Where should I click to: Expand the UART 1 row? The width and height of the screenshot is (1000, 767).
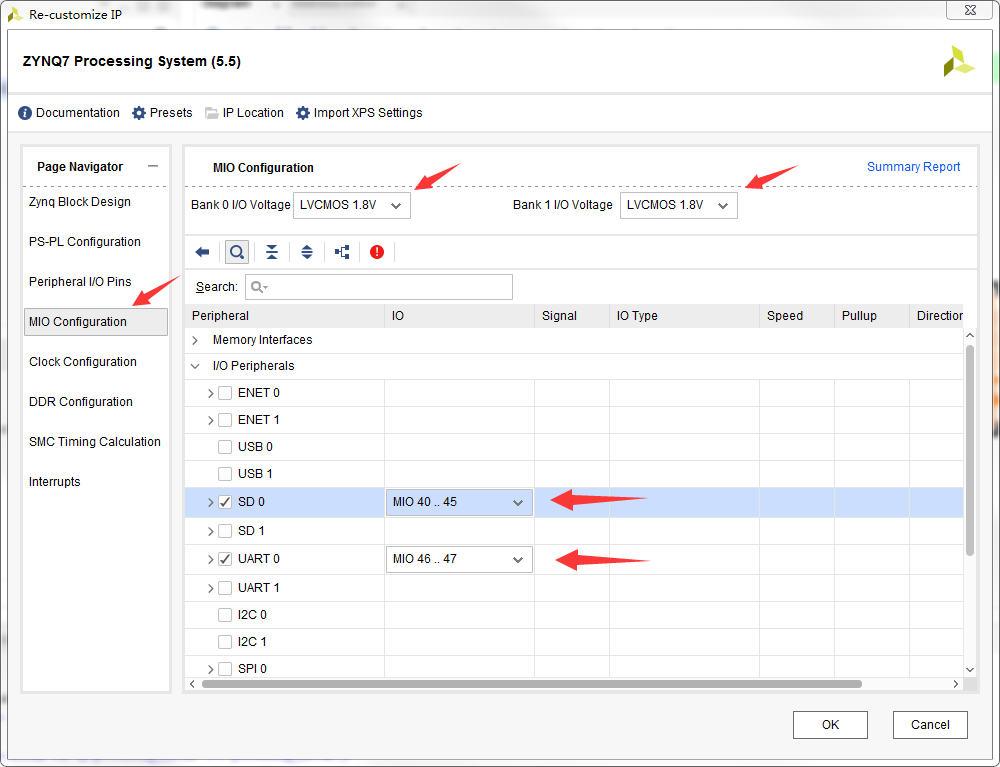click(210, 588)
